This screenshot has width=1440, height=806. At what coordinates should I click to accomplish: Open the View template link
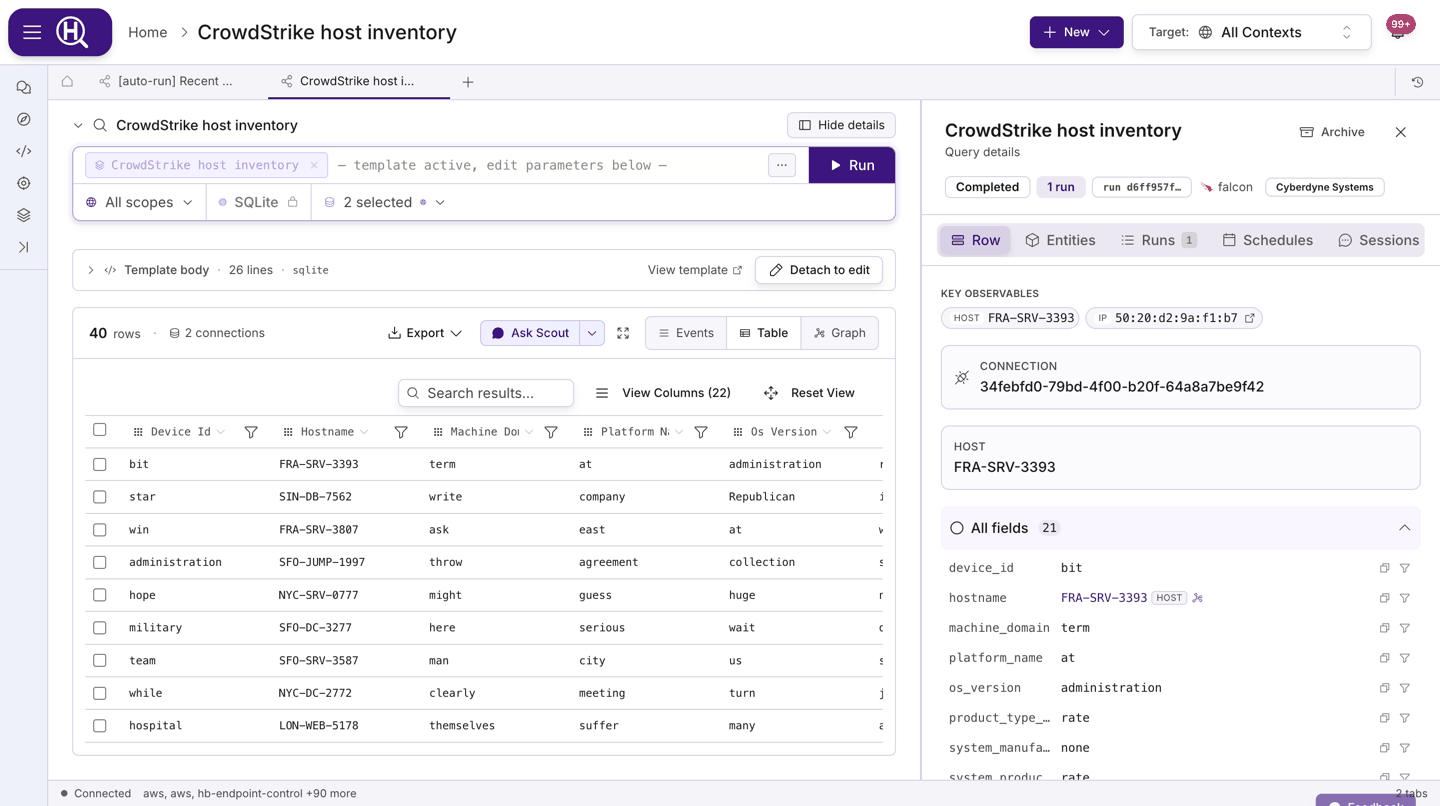coord(695,270)
